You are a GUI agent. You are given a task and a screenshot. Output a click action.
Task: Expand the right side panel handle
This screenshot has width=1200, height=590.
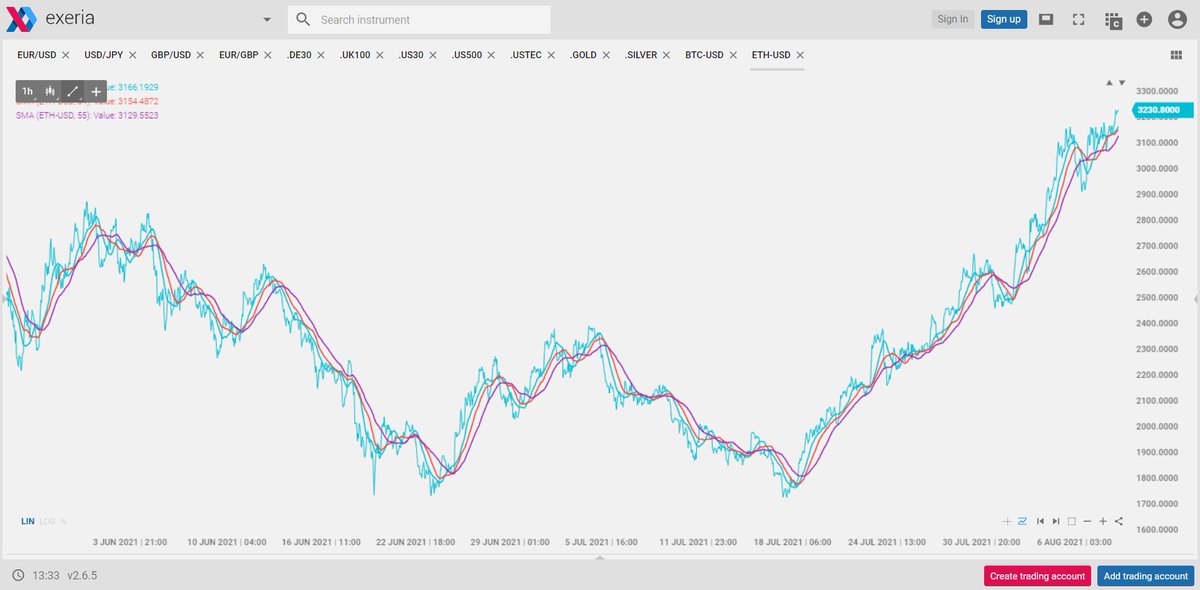[x=1196, y=298]
